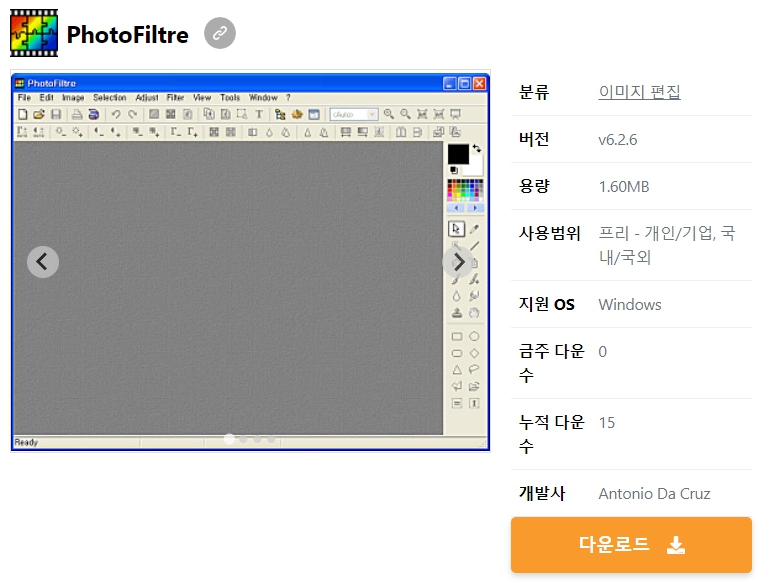Select the Line tool

pos(474,246)
